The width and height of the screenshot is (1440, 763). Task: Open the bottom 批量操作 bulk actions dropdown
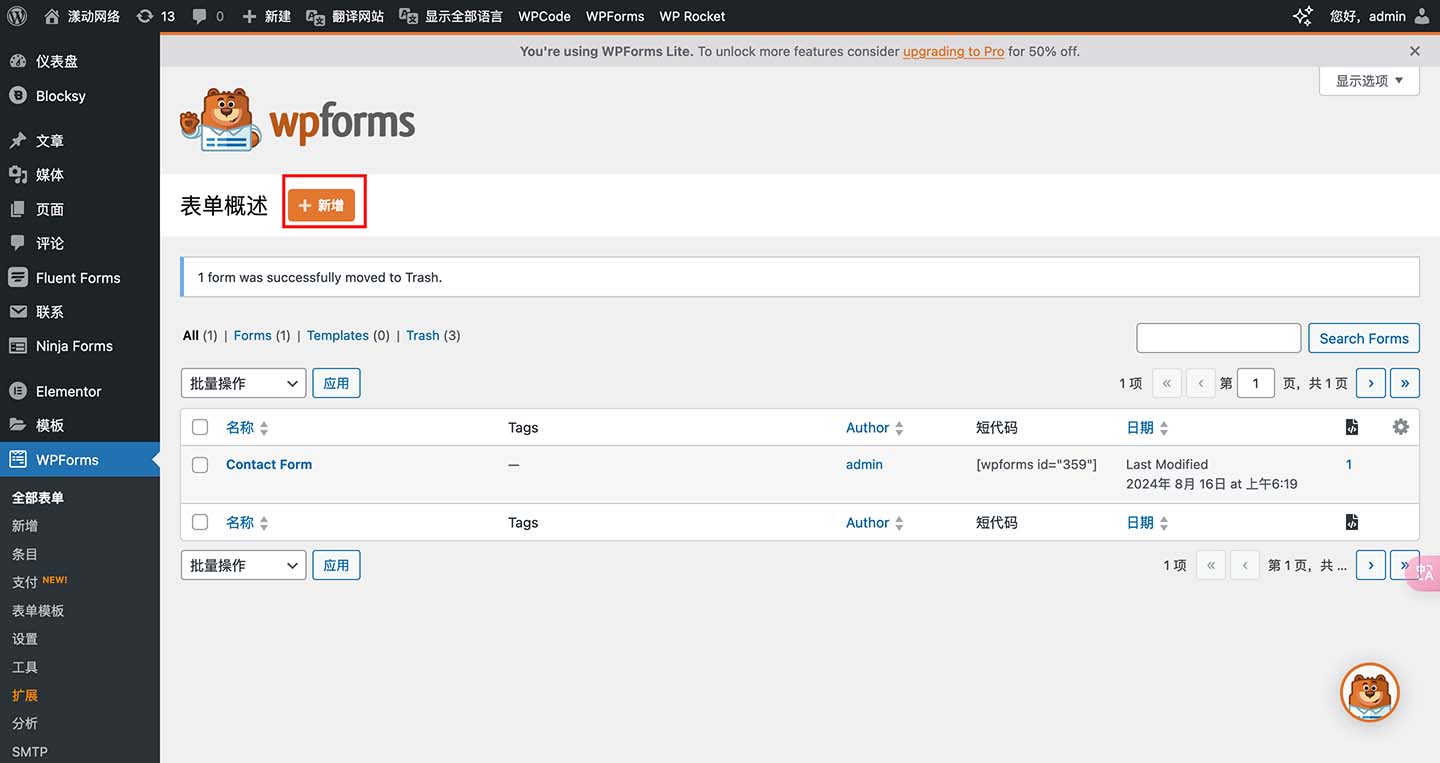[243, 565]
